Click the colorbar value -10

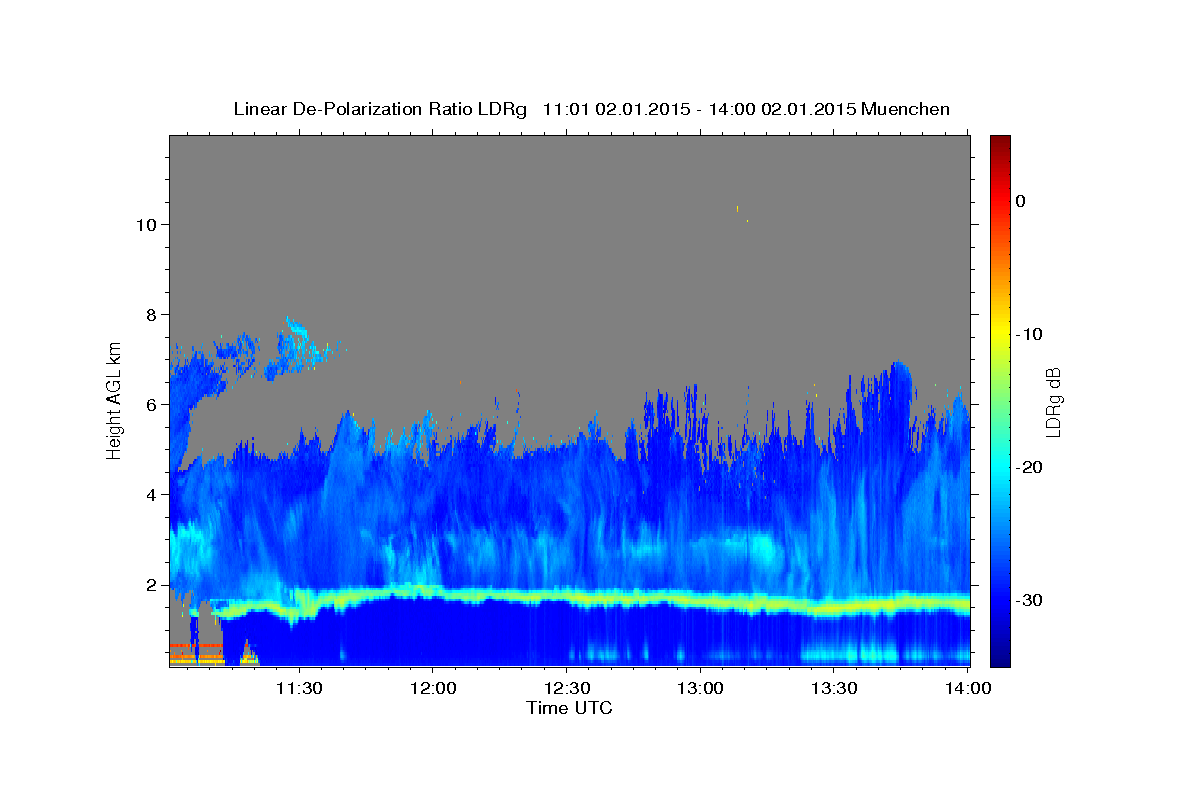[x=1030, y=334]
